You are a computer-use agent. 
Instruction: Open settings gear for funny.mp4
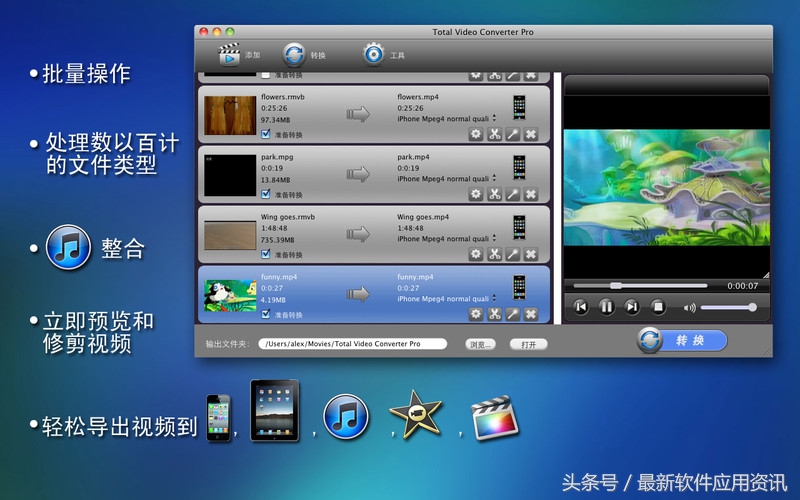[476, 314]
